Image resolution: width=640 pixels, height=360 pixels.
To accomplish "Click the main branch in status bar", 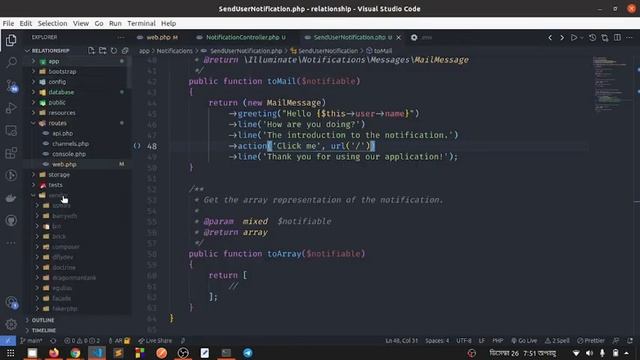I will coord(31,340).
